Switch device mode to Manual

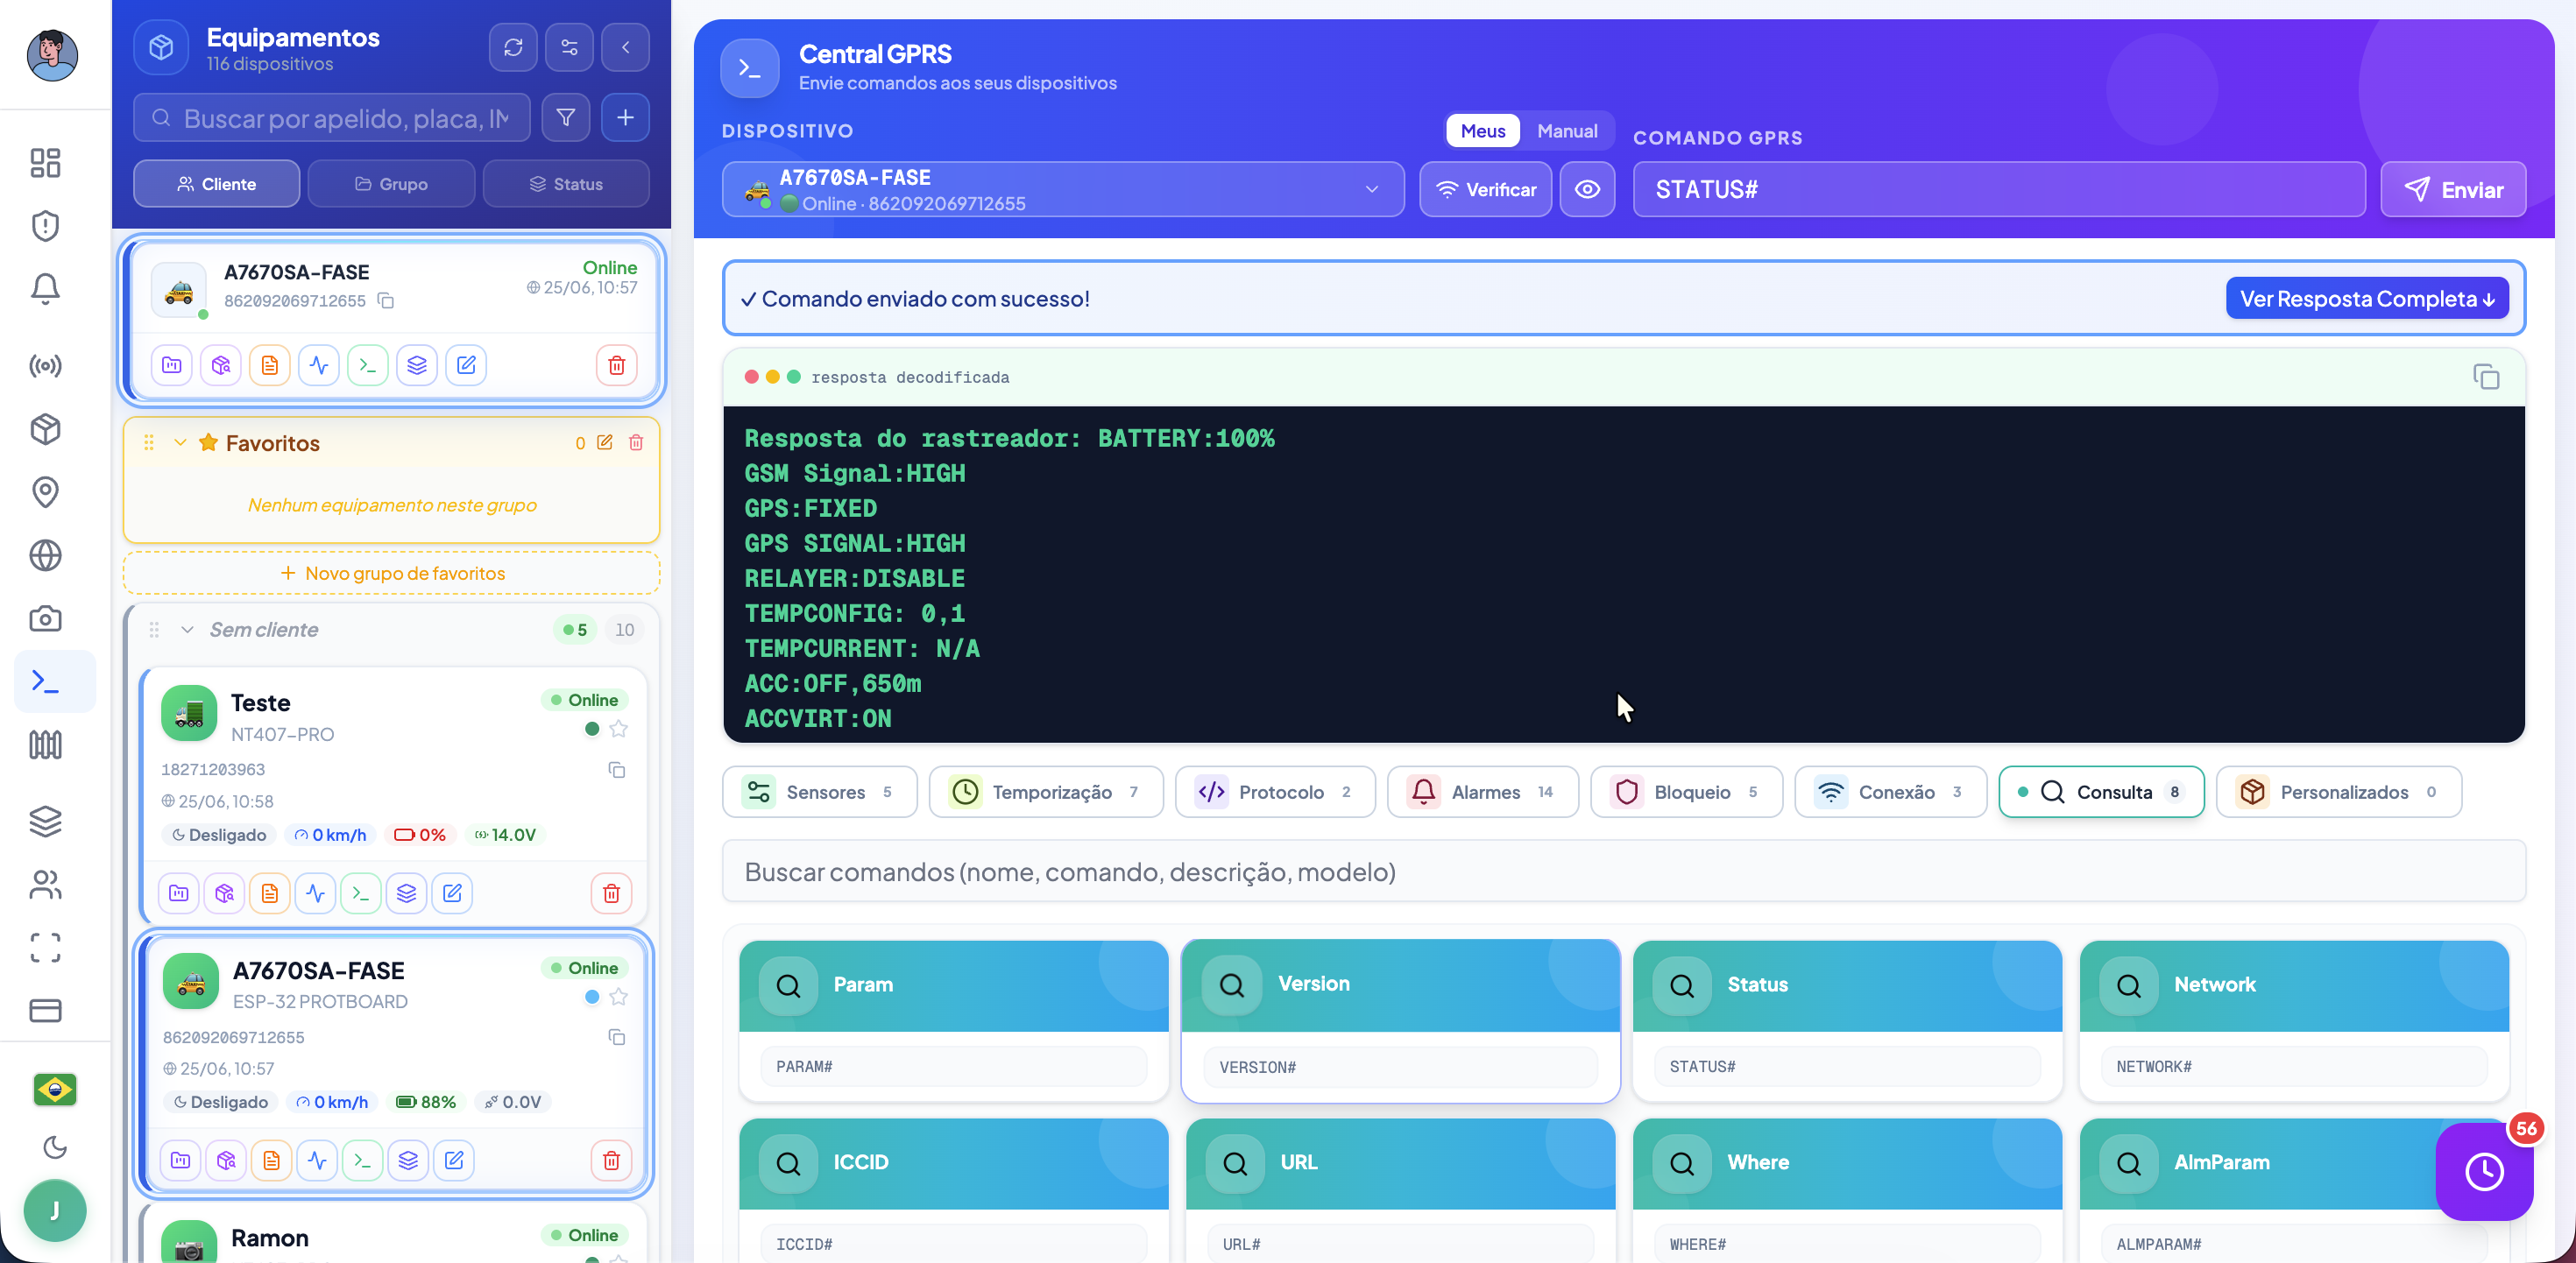point(1567,131)
